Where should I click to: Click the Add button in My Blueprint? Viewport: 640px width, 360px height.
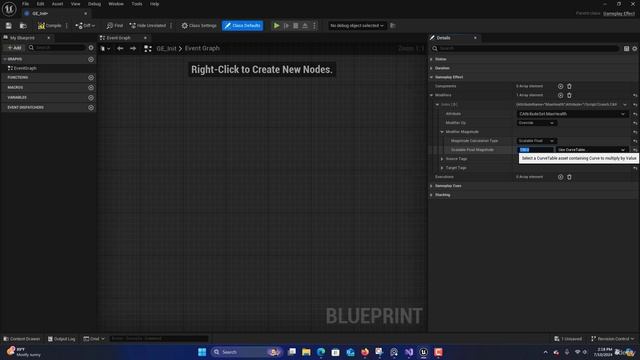[14, 48]
